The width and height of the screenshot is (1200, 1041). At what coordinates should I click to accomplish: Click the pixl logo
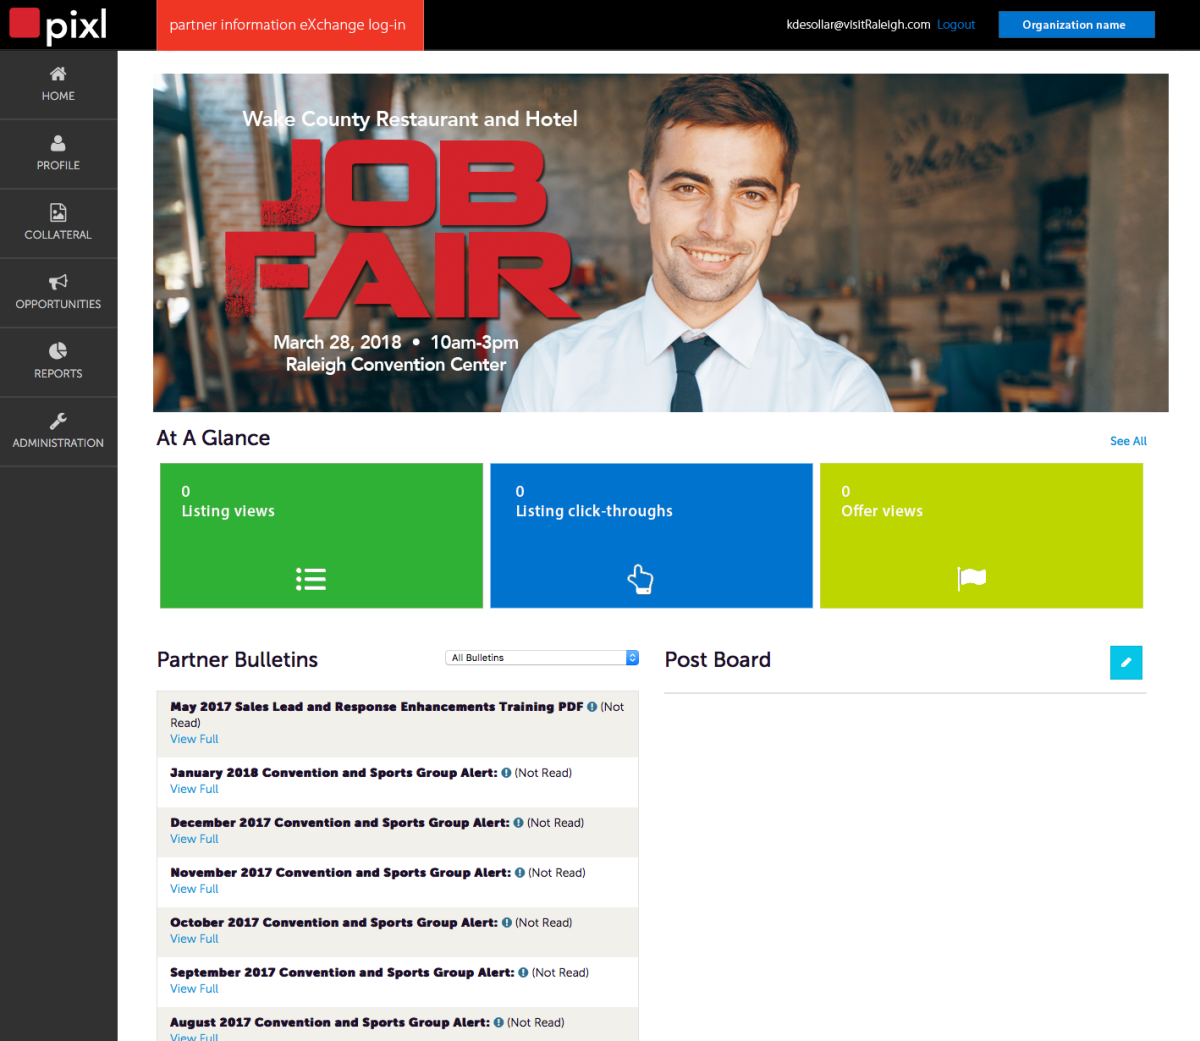click(58, 25)
